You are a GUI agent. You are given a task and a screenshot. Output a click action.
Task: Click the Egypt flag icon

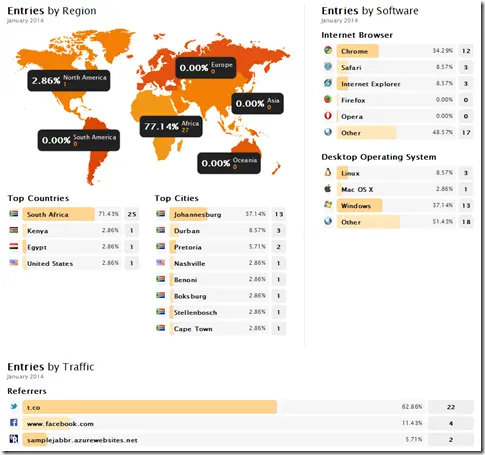[14, 246]
